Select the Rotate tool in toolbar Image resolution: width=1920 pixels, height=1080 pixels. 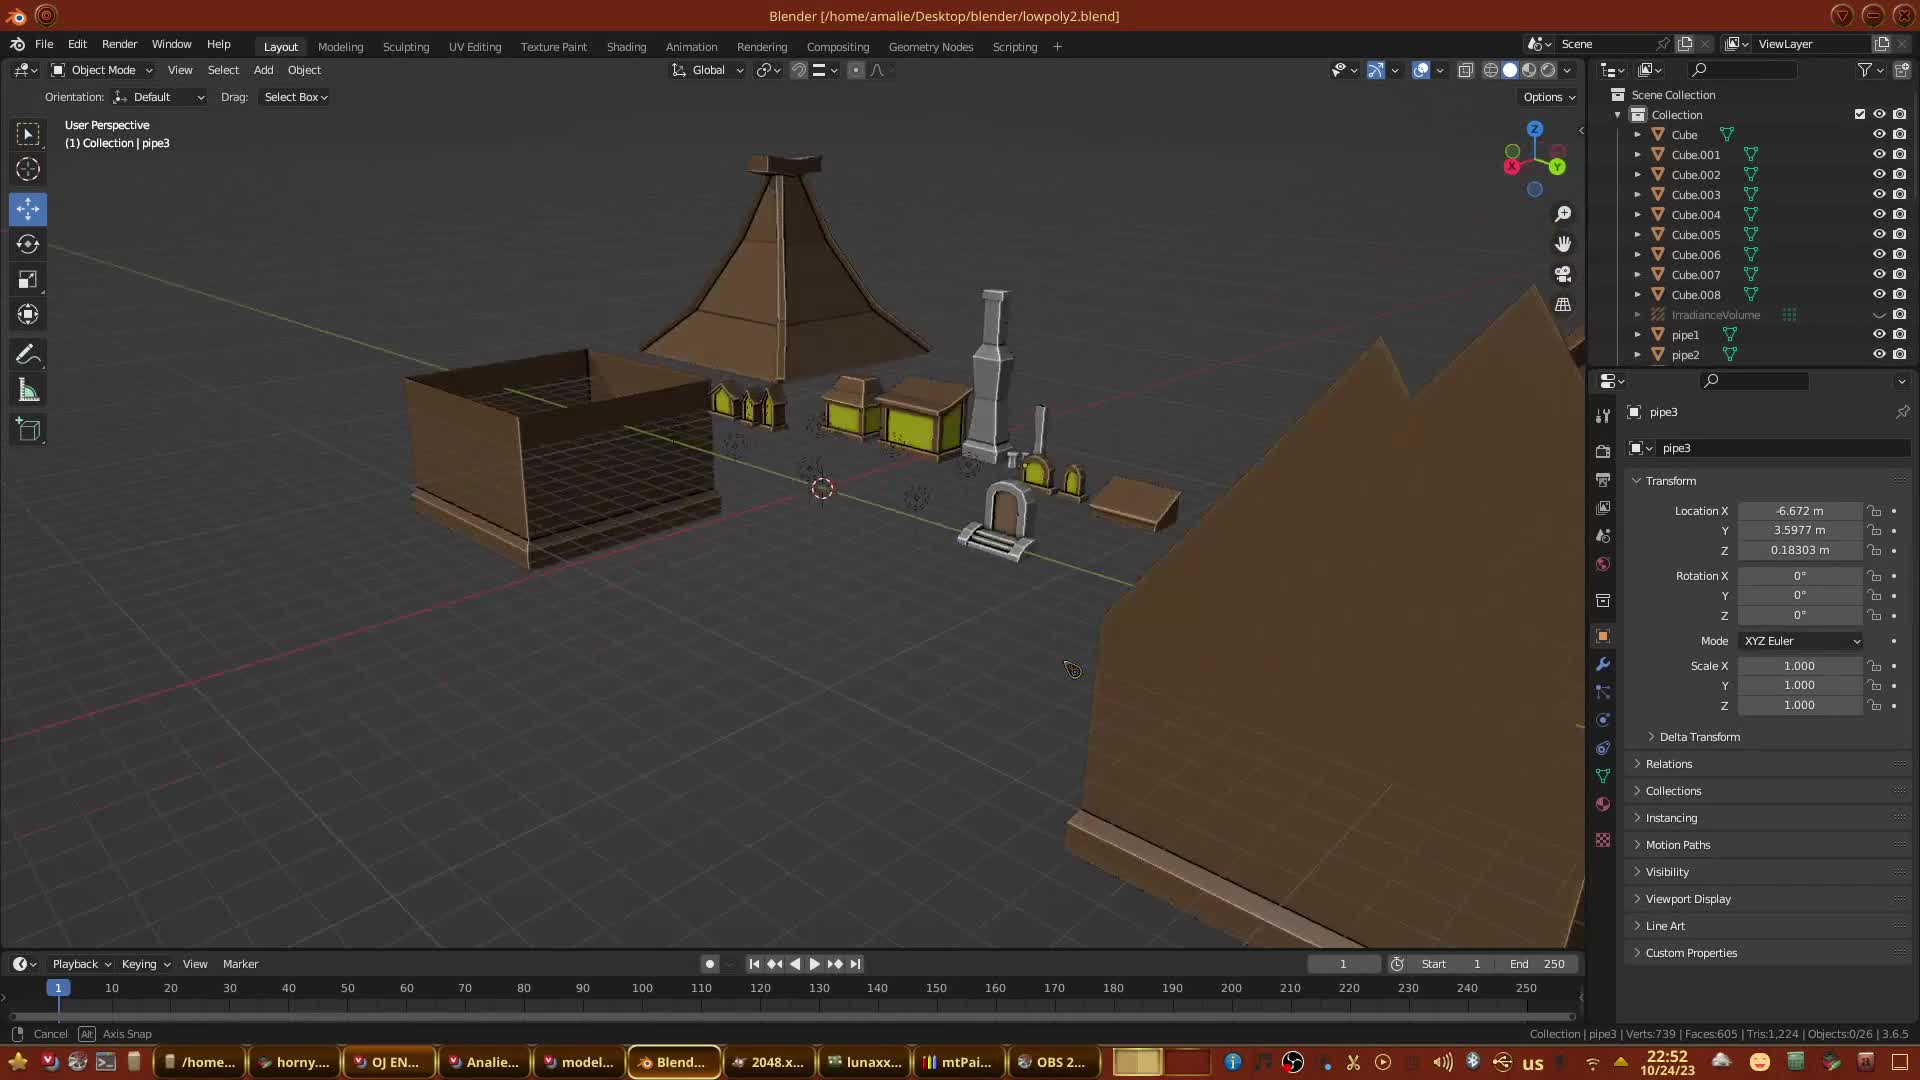pyautogui.click(x=28, y=244)
